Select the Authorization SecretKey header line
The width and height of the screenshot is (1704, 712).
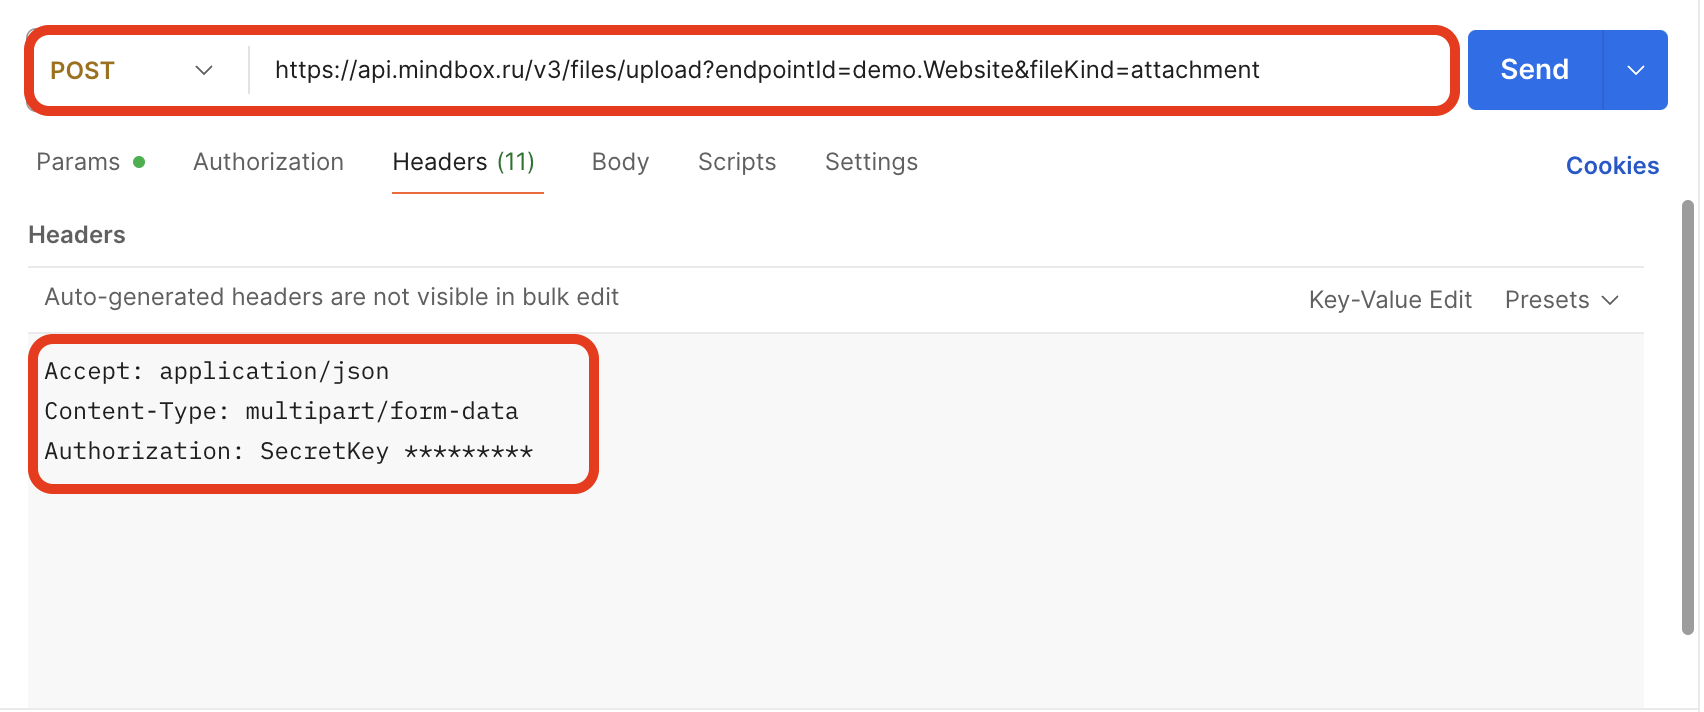[289, 451]
